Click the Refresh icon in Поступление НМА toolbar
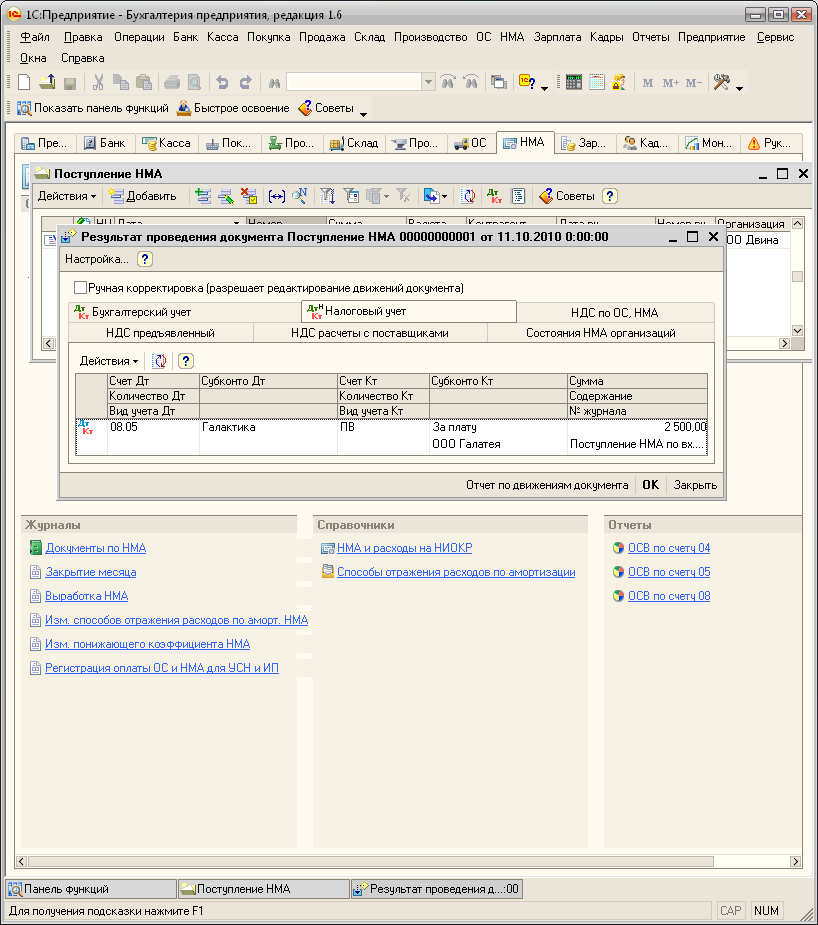This screenshot has height=925, width=818. (x=468, y=196)
